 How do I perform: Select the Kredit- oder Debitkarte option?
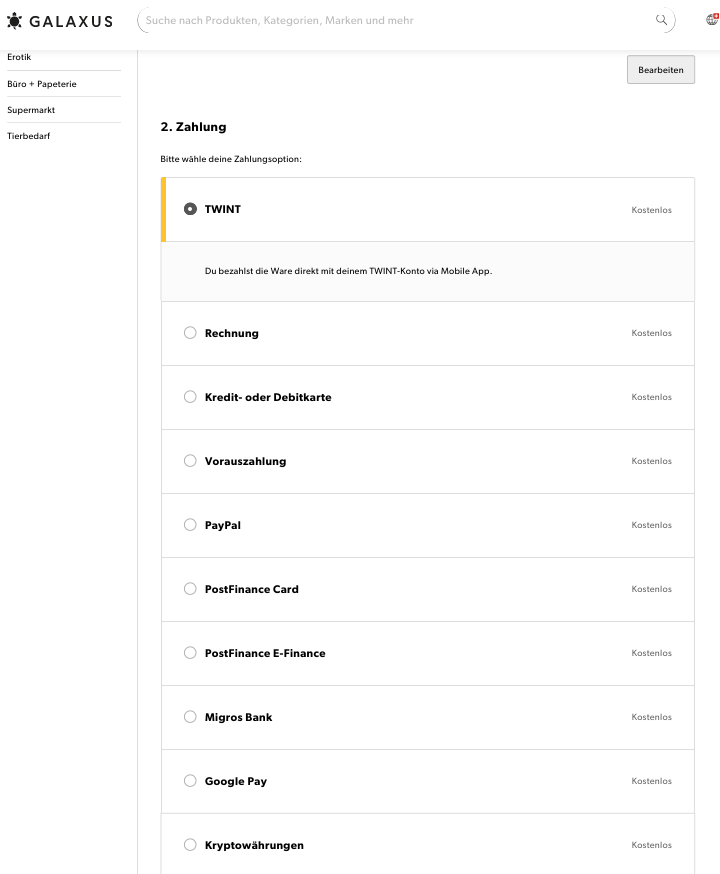click(x=190, y=397)
